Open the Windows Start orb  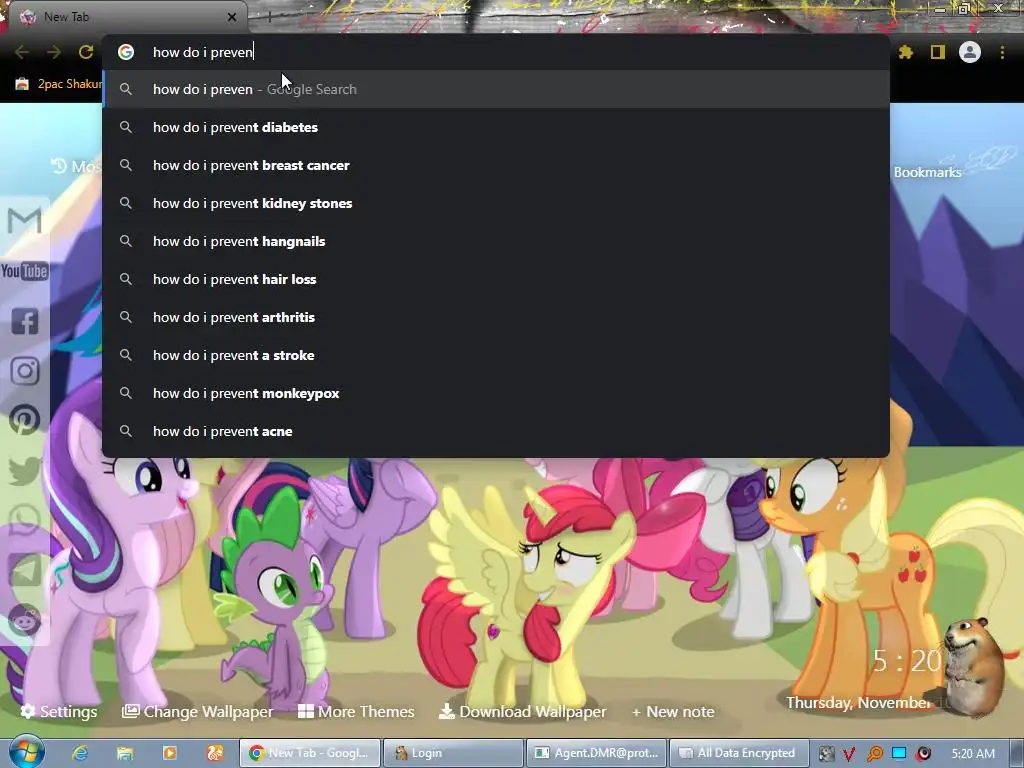[x=26, y=752]
